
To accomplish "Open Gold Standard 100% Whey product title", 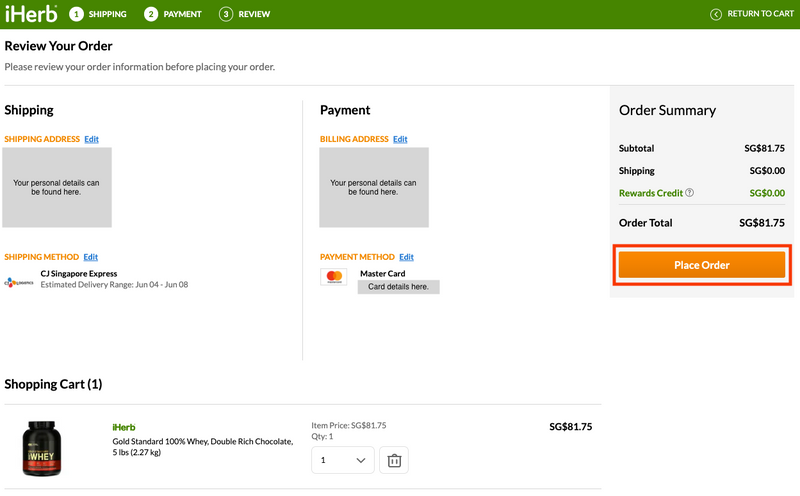I will click(x=203, y=447).
